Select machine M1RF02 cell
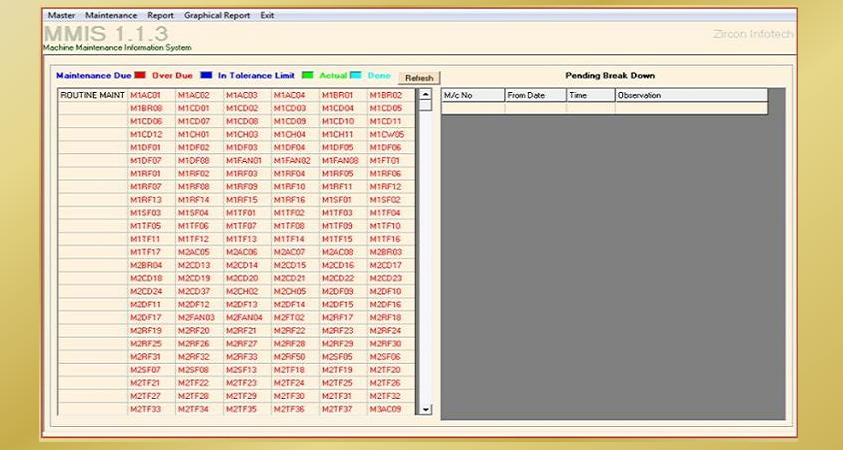The height and width of the screenshot is (450, 843). coord(199,174)
